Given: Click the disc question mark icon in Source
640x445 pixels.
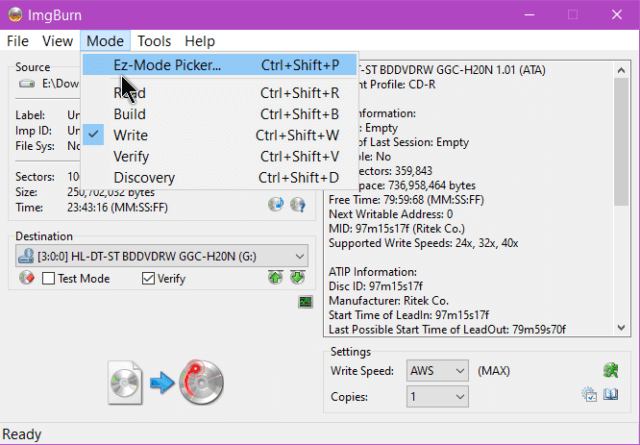Looking at the screenshot, I should tap(298, 204).
